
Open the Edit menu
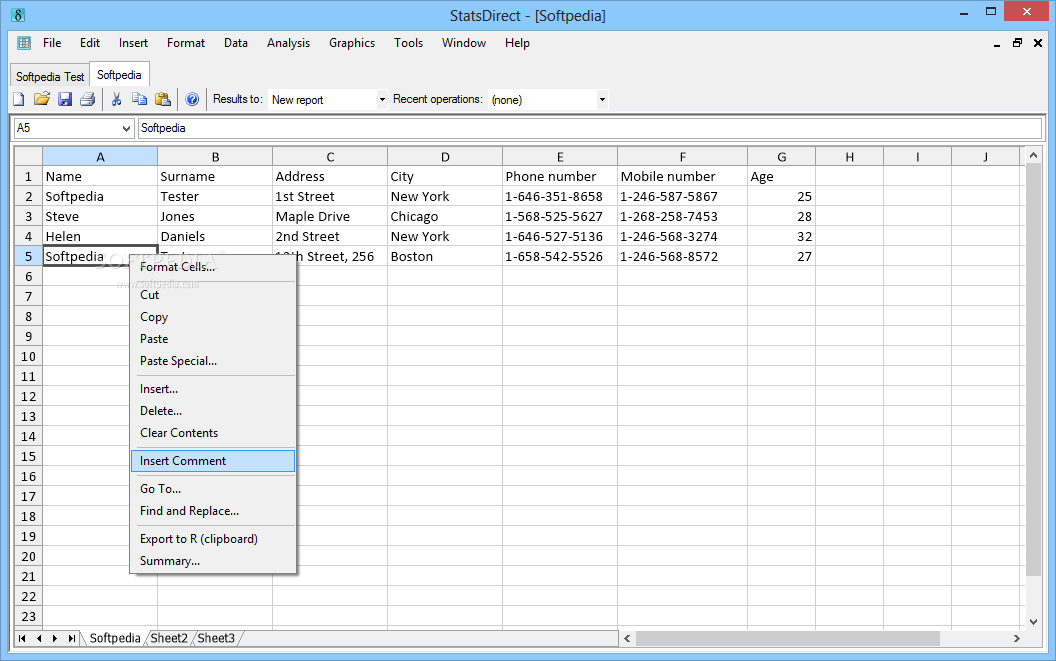(90, 43)
